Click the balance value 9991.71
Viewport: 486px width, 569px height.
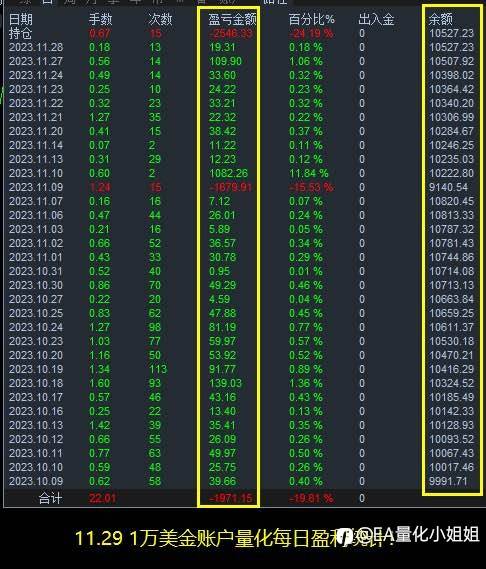click(x=448, y=482)
